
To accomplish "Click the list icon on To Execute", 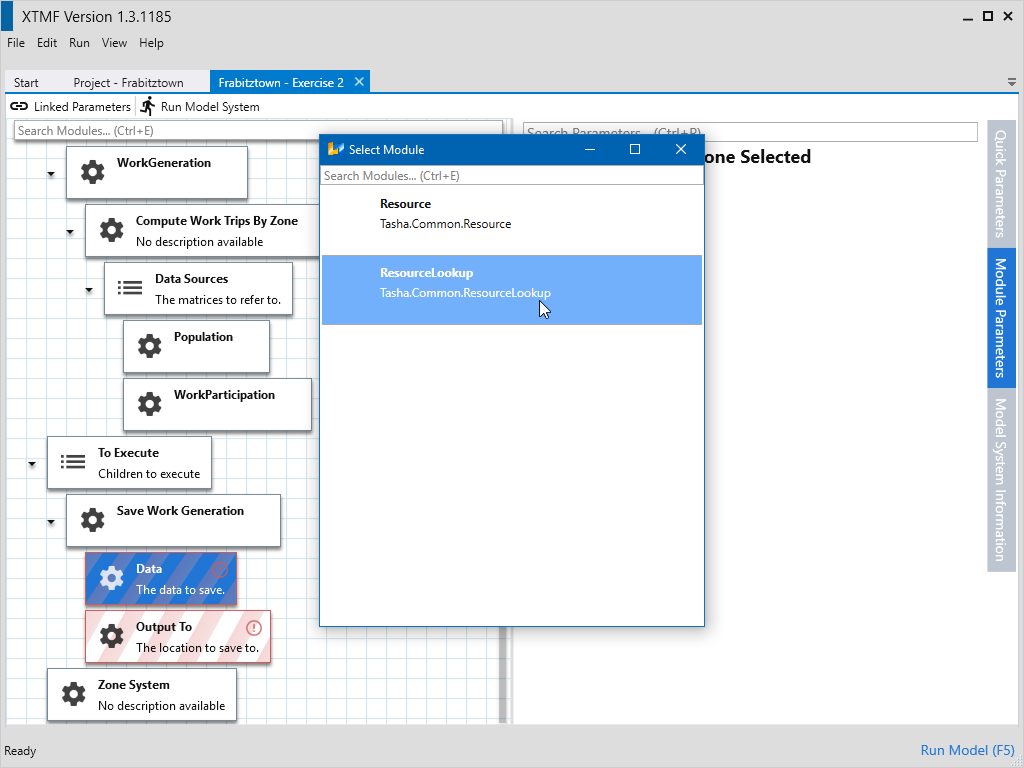I will tap(73, 462).
